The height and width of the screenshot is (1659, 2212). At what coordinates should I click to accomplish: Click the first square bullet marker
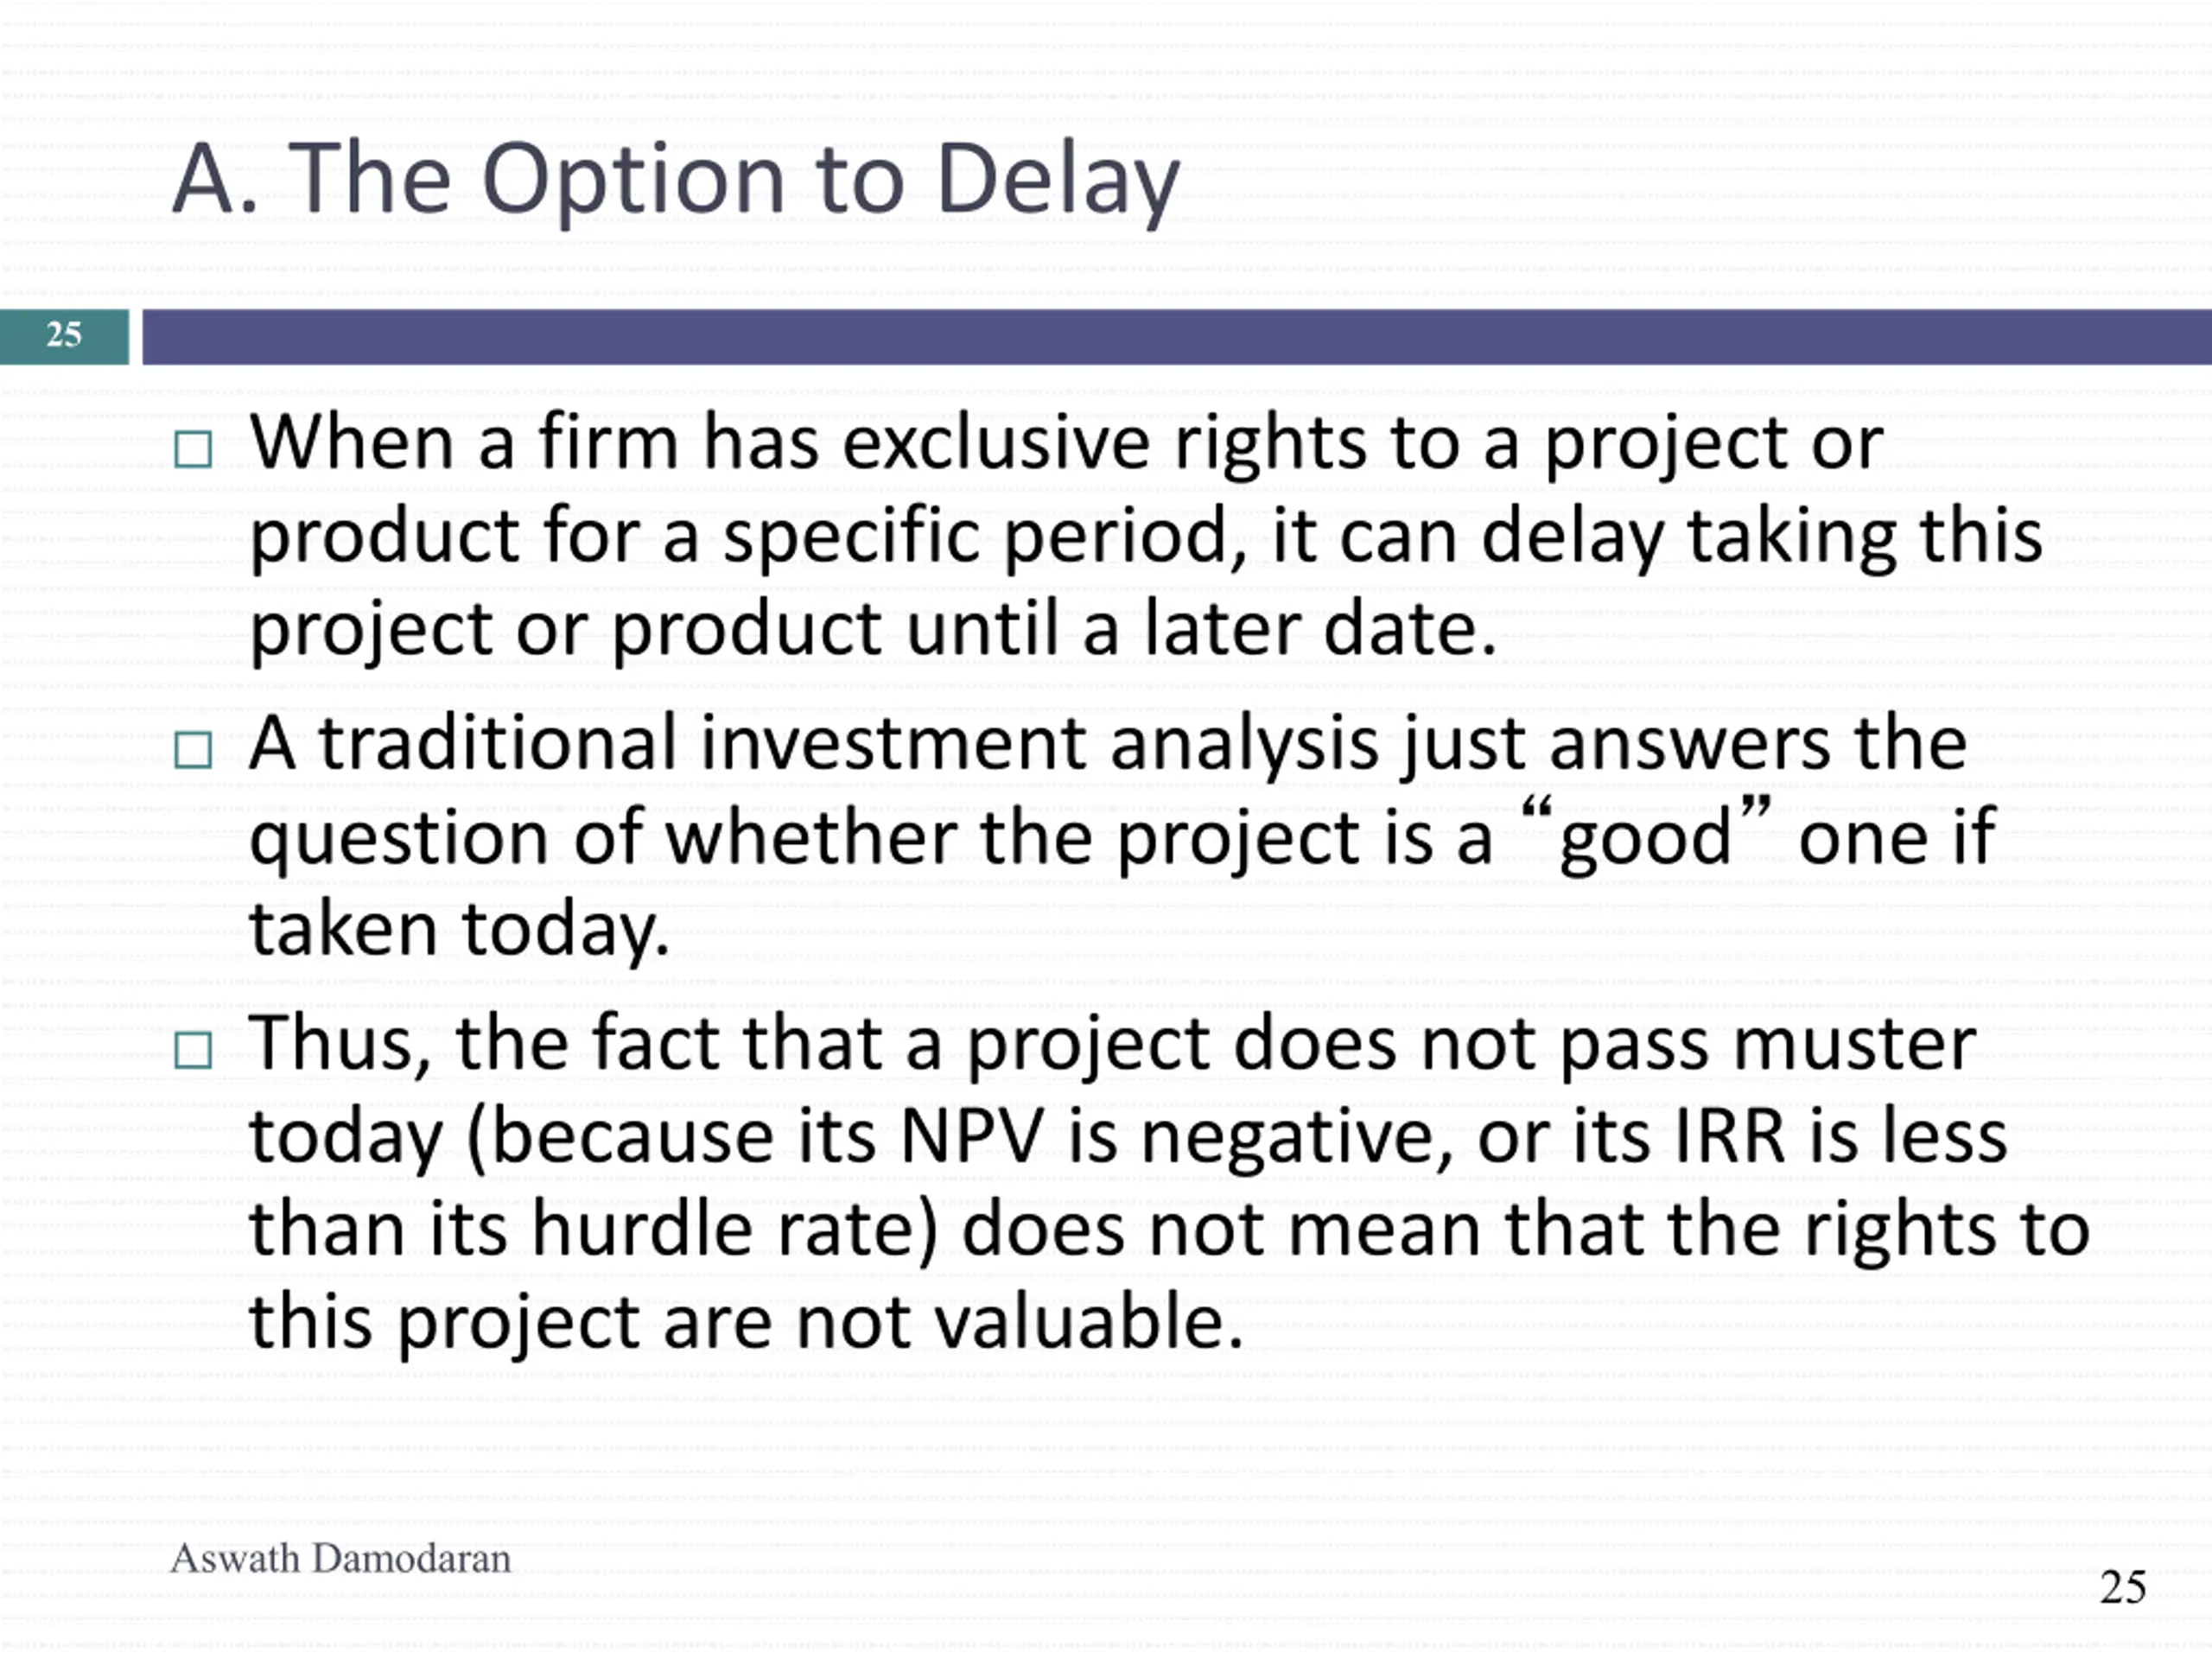pyautogui.click(x=193, y=450)
